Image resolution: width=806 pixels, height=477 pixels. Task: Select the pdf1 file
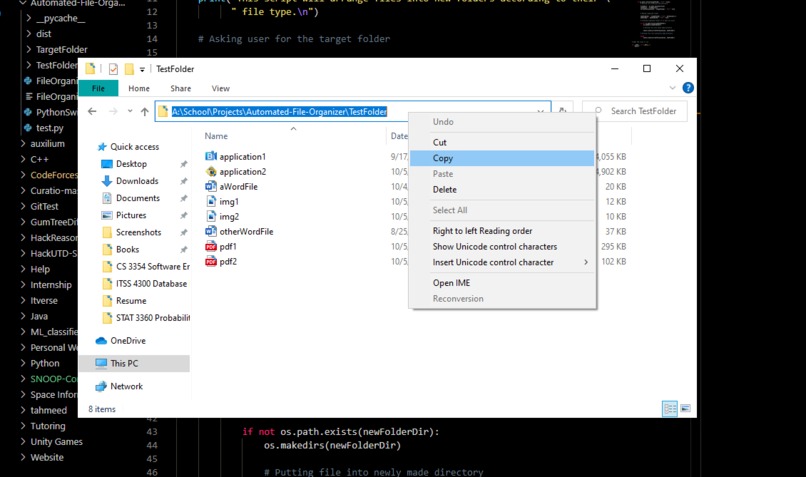[221, 247]
